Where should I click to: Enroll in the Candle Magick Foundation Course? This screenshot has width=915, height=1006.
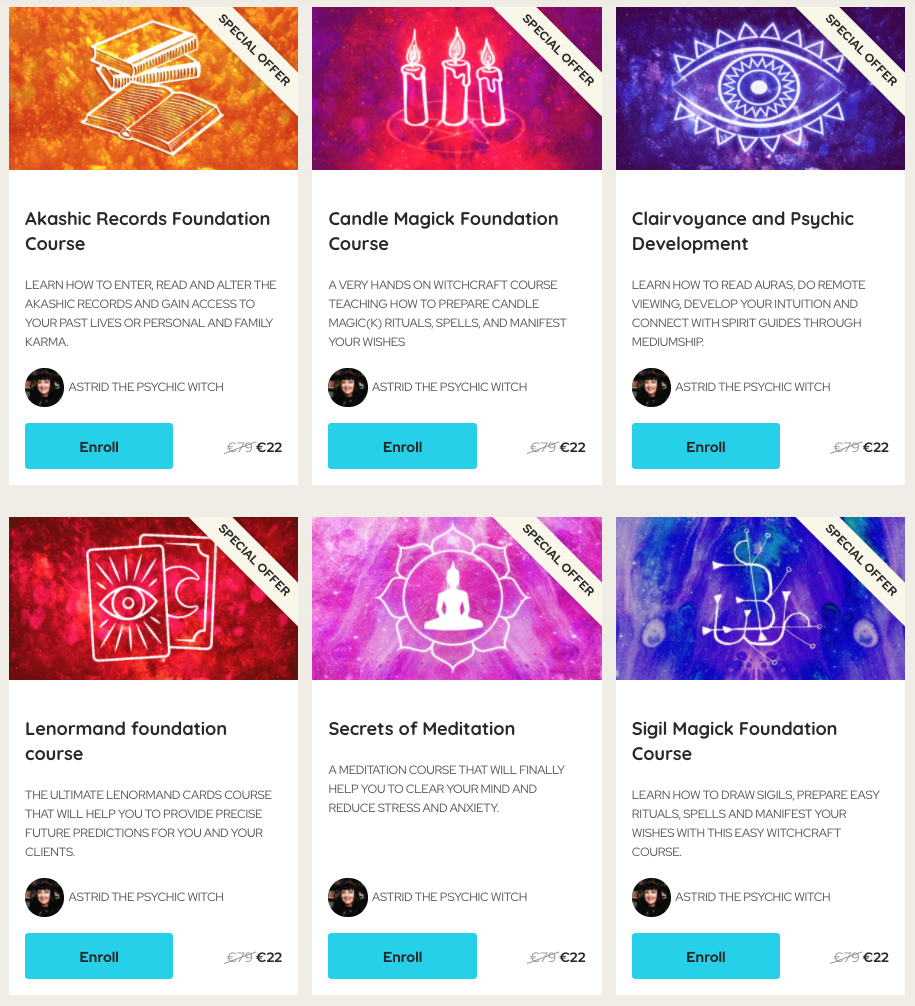tap(402, 446)
